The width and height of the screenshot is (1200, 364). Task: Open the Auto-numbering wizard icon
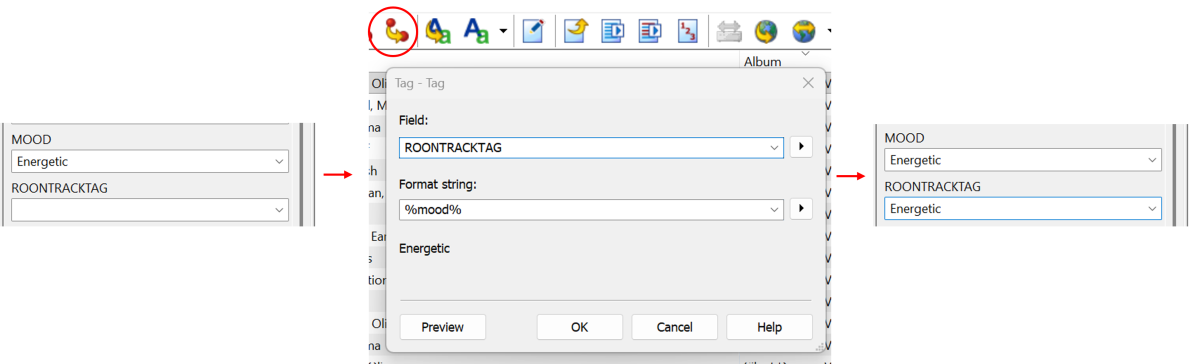pyautogui.click(x=687, y=31)
